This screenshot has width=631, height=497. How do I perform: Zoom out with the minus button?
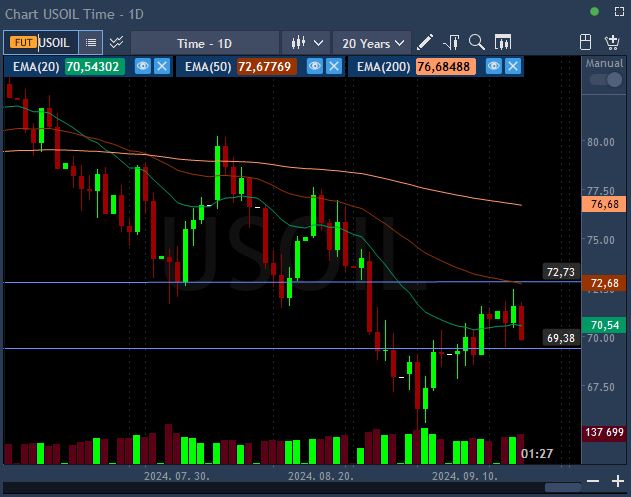pos(593,481)
